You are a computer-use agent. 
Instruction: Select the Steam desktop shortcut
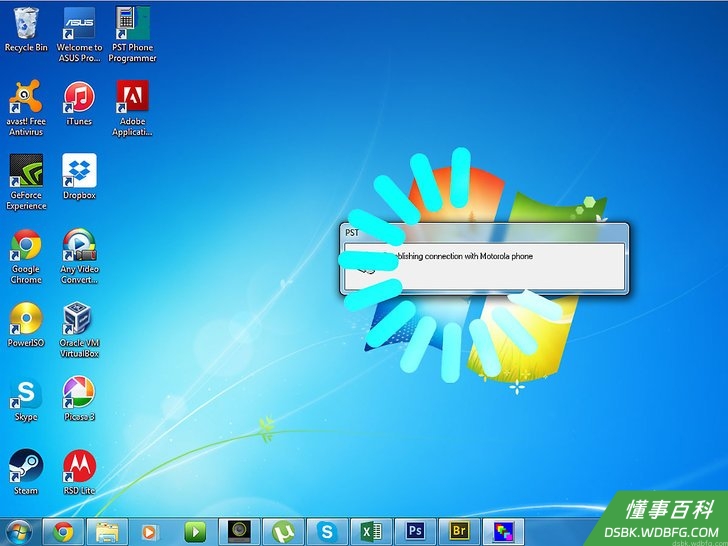coord(26,472)
